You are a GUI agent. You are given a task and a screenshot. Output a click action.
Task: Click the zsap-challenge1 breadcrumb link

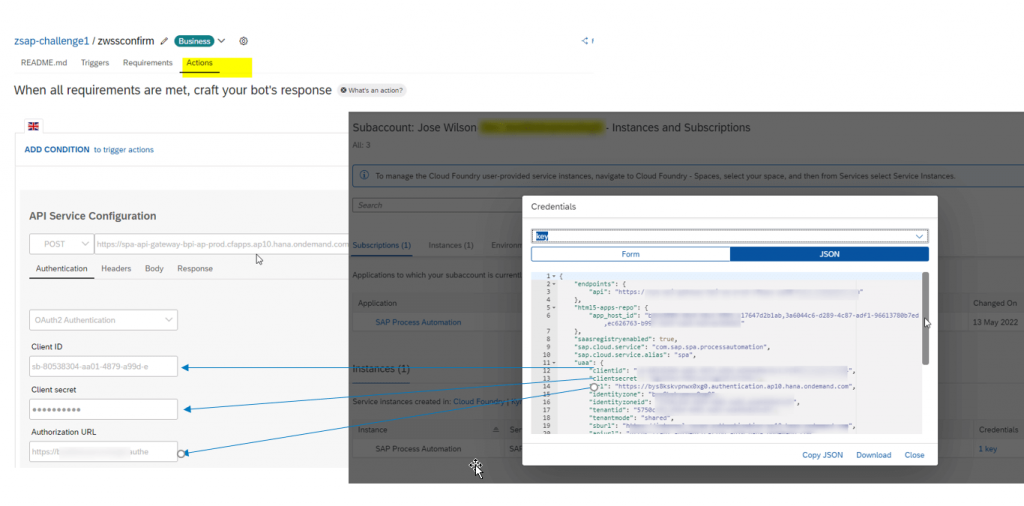[x=52, y=41]
